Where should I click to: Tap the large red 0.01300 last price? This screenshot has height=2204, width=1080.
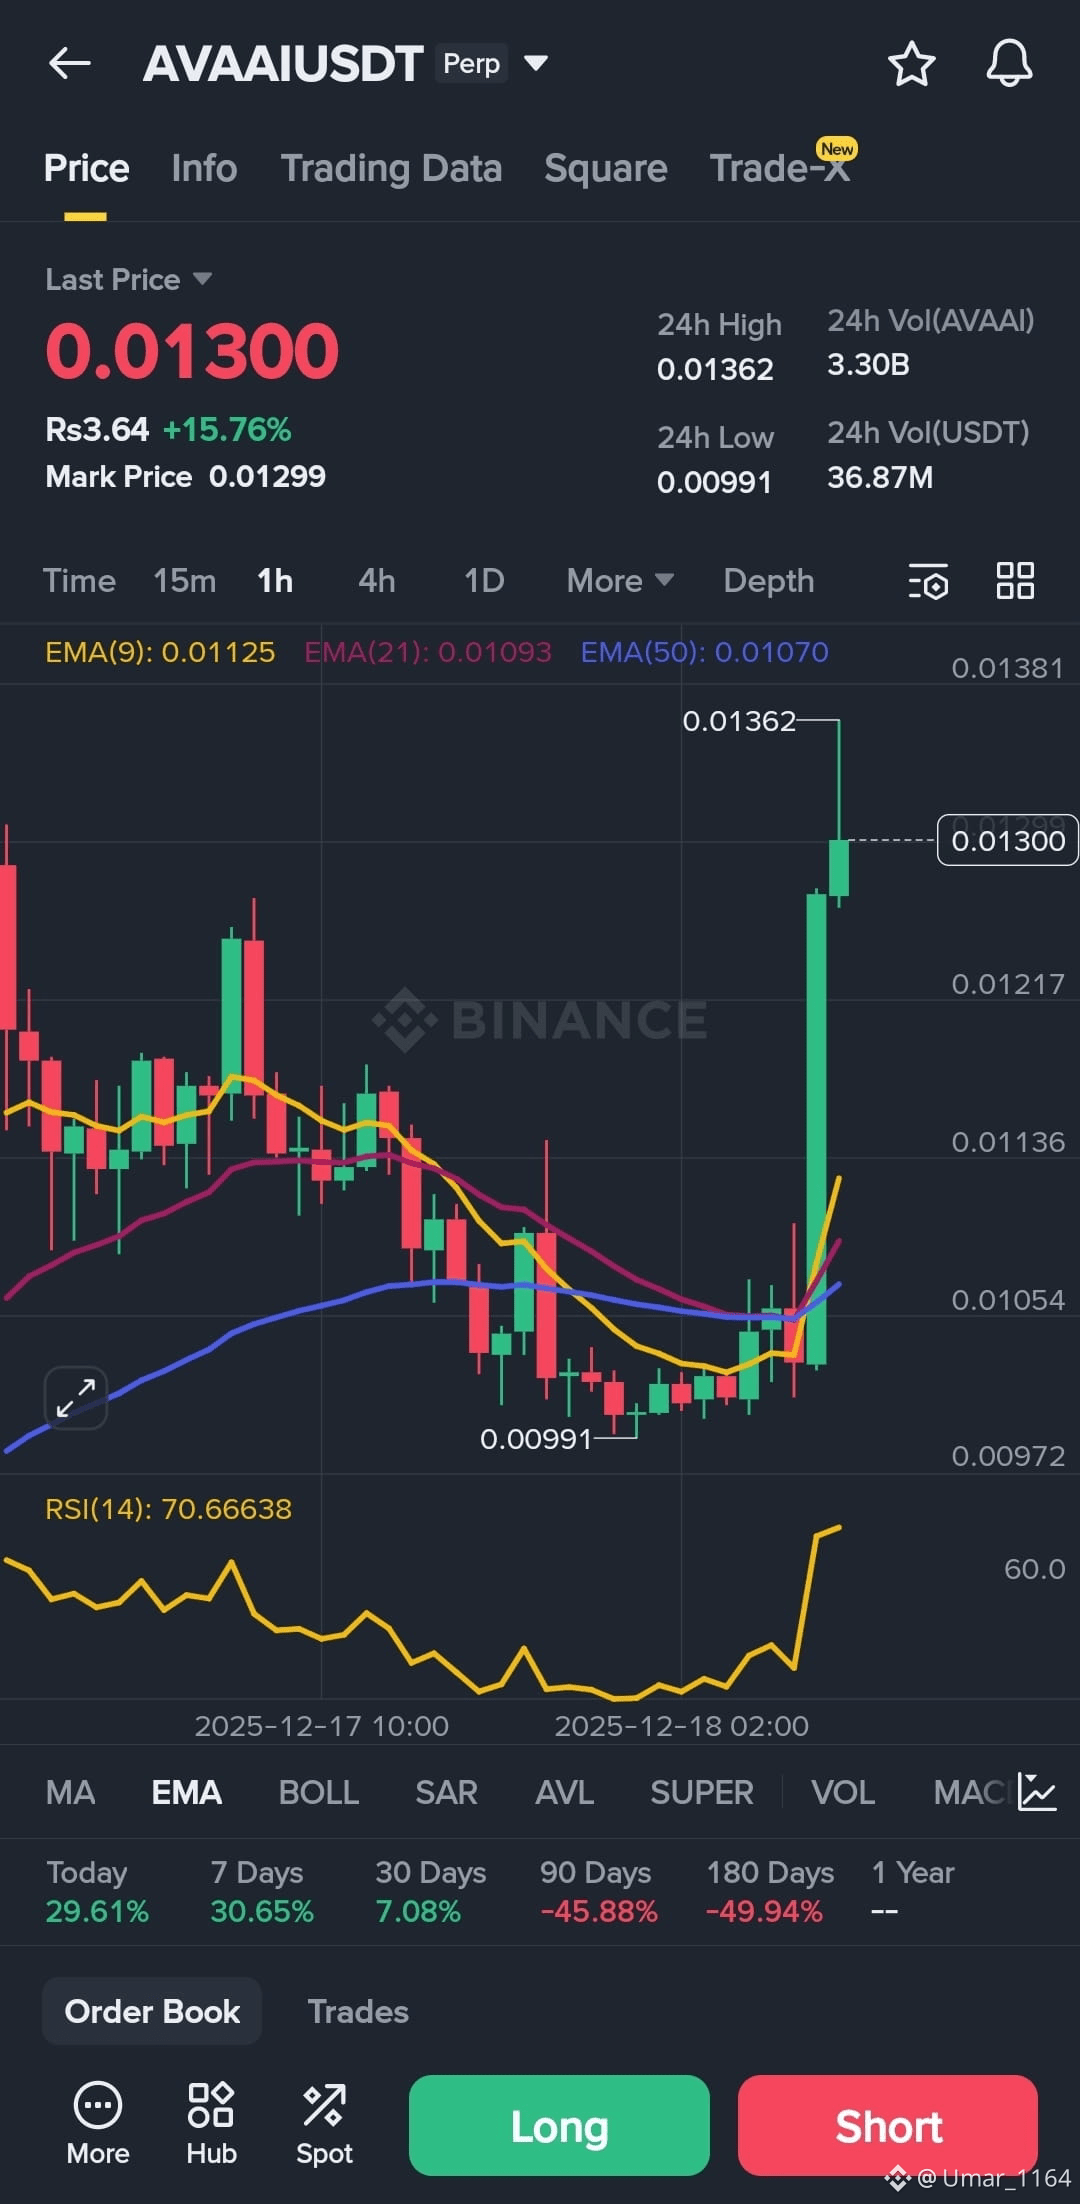tap(192, 351)
